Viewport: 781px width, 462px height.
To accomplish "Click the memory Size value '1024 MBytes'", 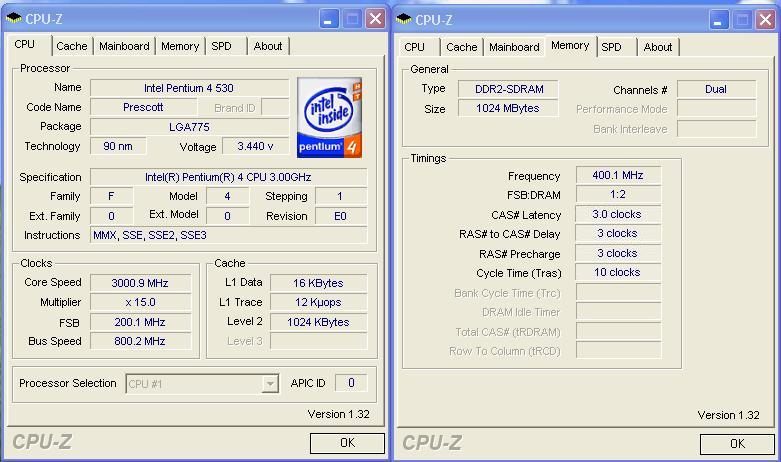I will pos(509,109).
